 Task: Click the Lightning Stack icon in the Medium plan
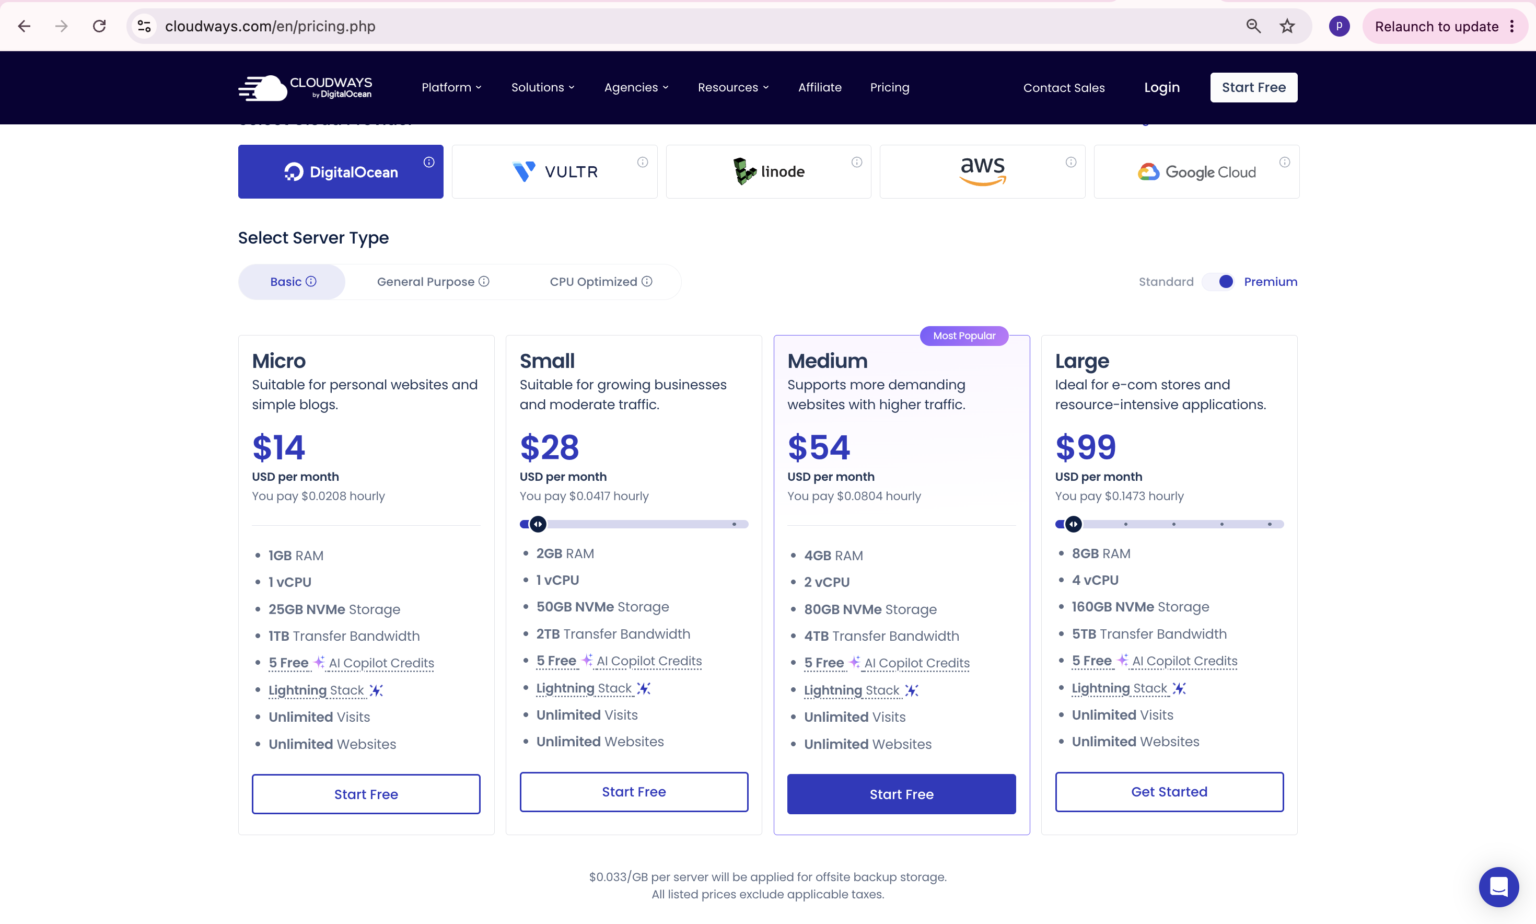pos(912,690)
